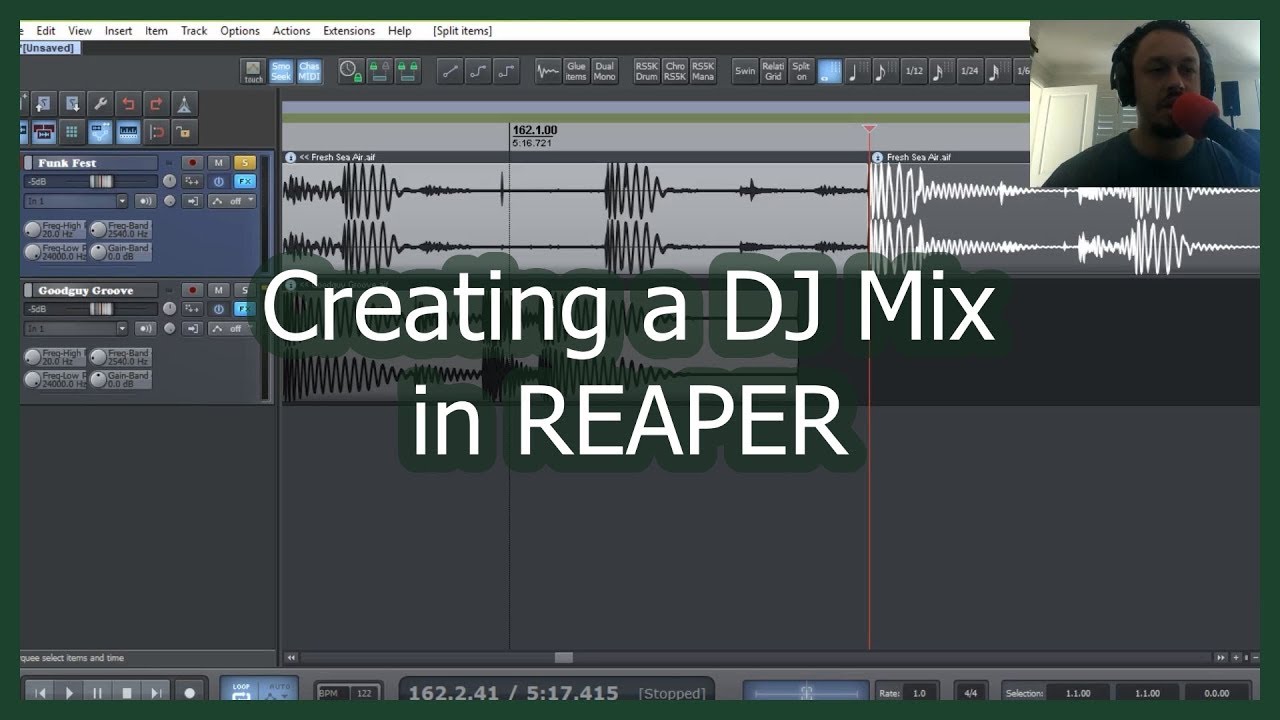Click the RS5K Drum button
Screen dimensions: 1280x720
tap(646, 71)
